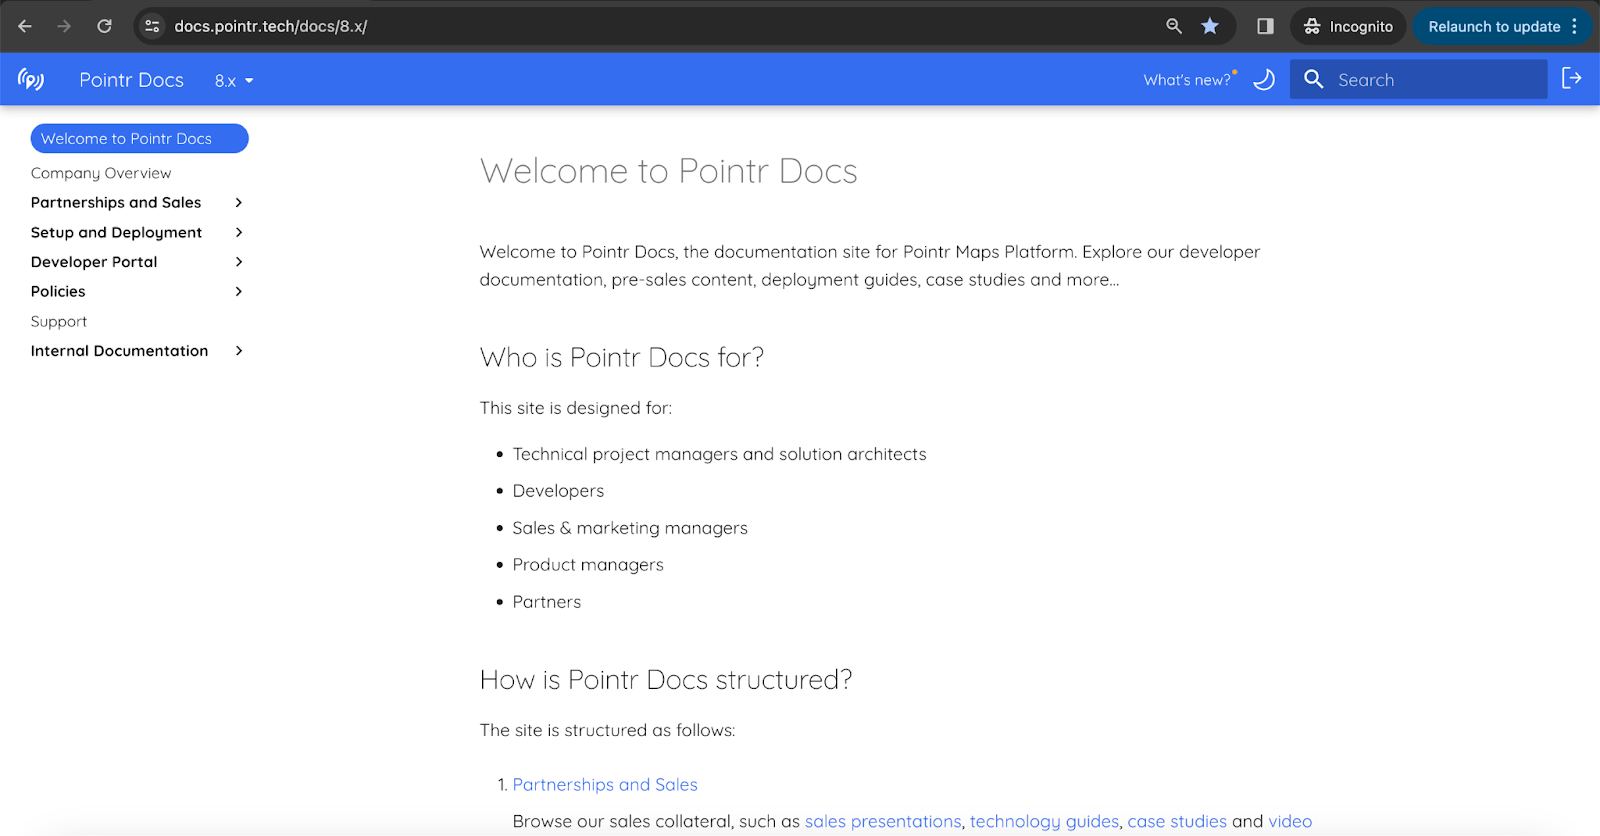Open the browser side panel icon
1600x836 pixels.
pos(1265,26)
